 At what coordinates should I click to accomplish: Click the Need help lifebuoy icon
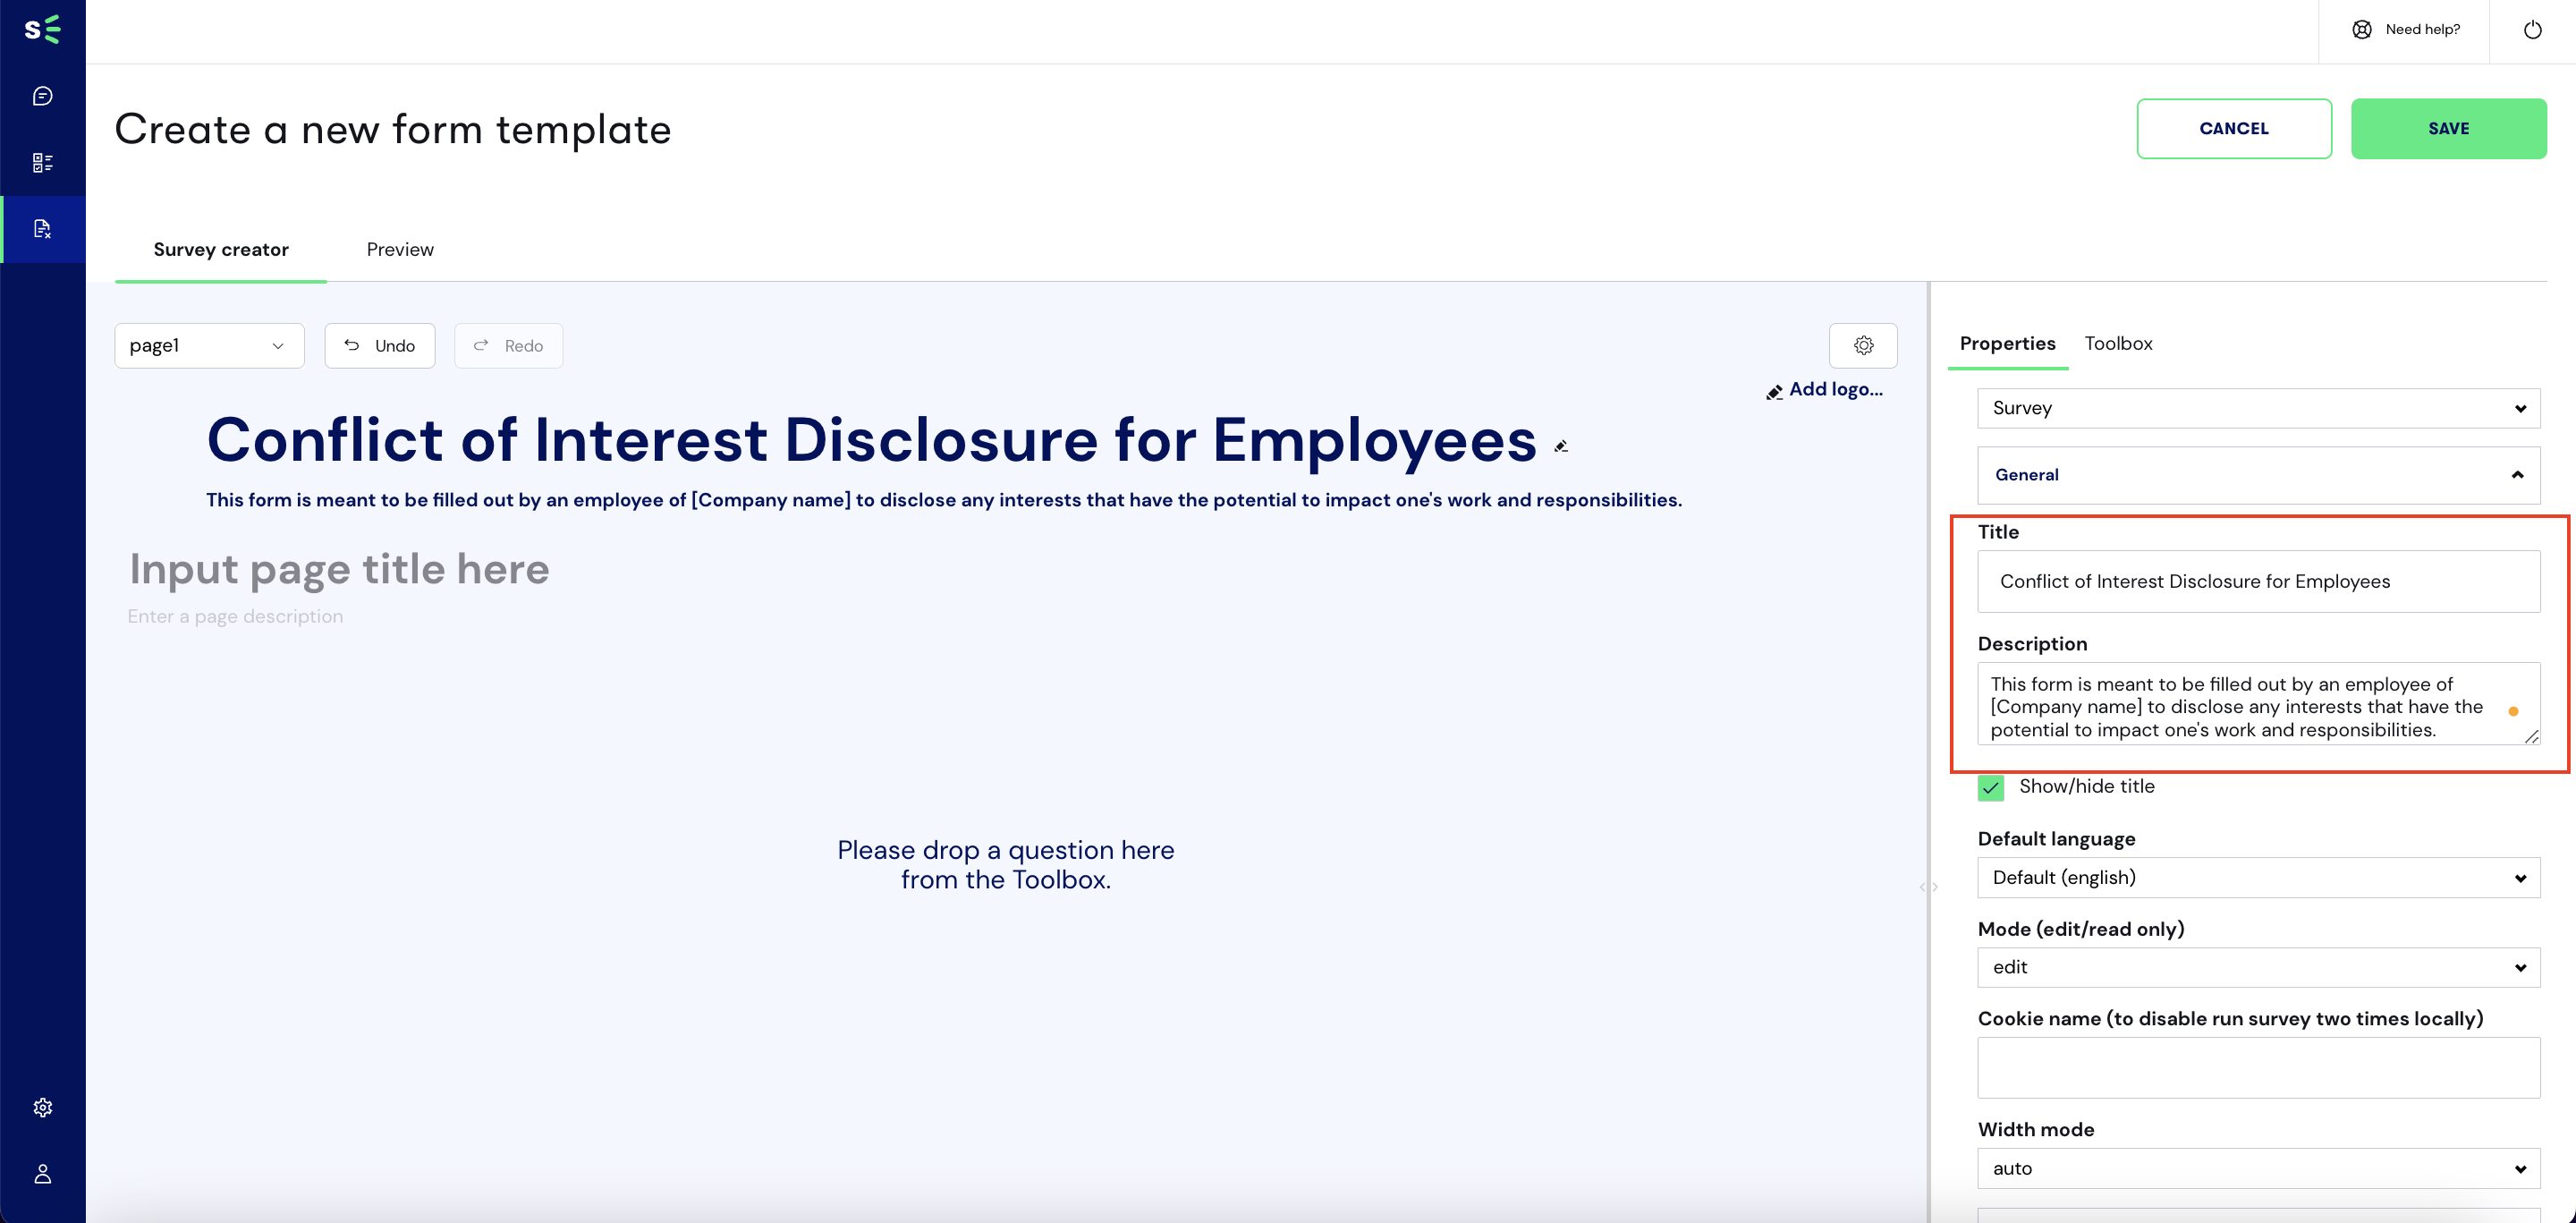2362,29
